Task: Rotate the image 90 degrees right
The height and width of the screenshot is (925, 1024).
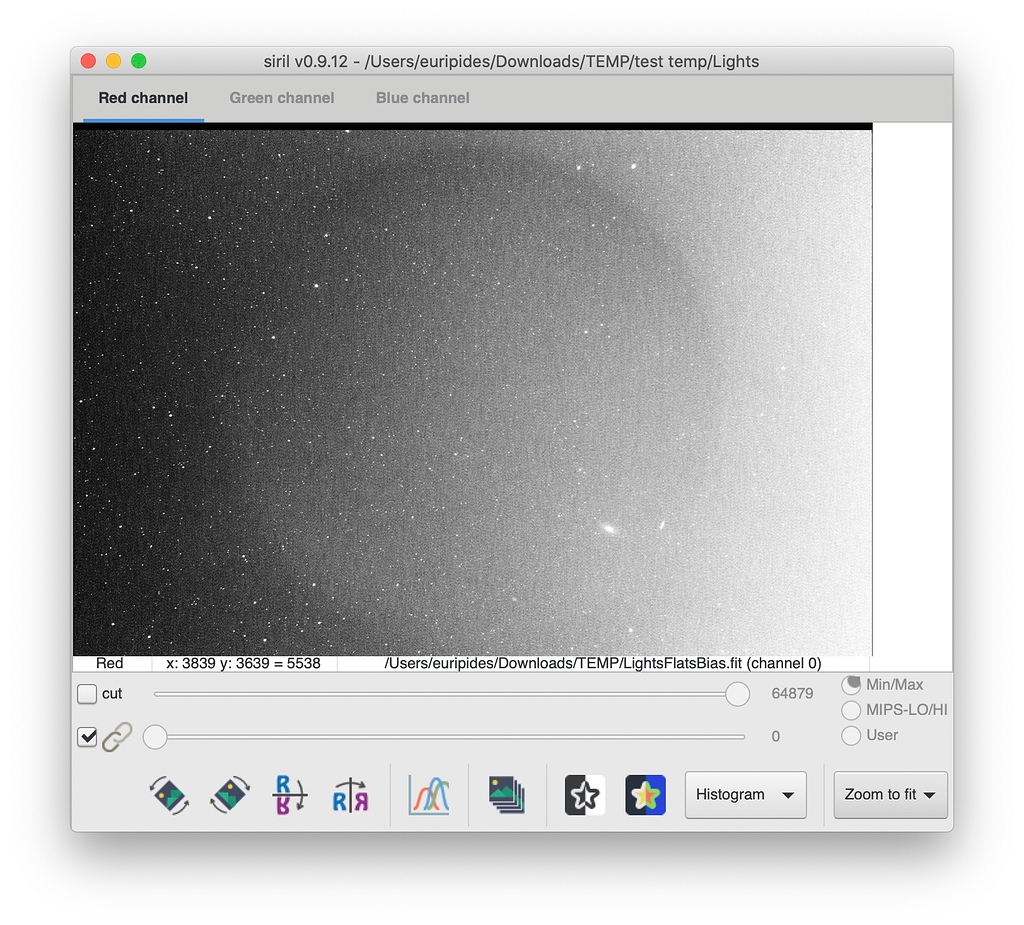Action: (x=229, y=795)
